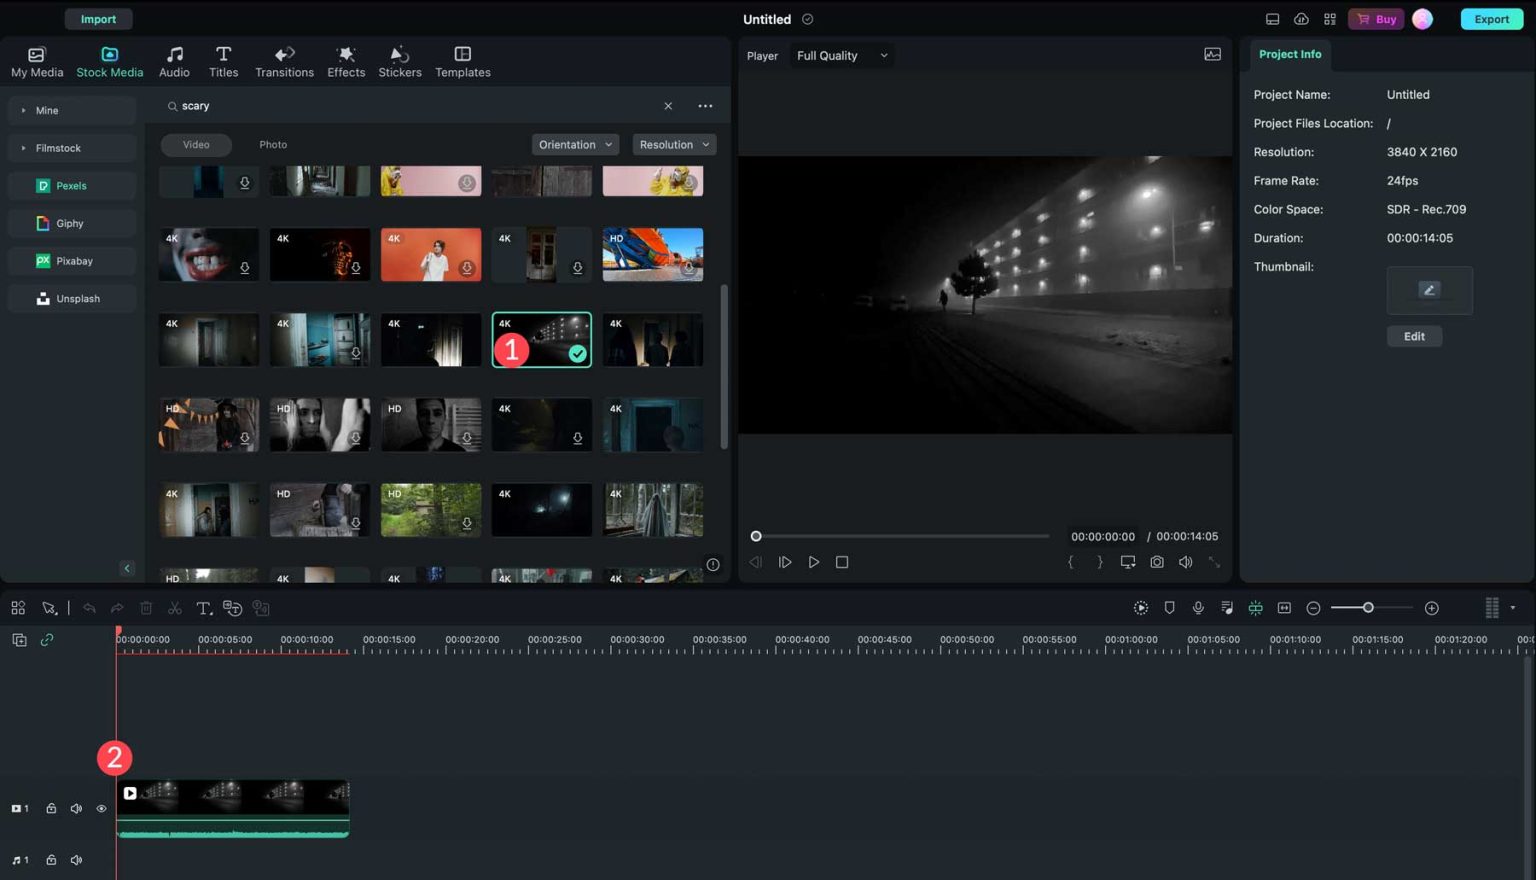Image resolution: width=1536 pixels, height=880 pixels.
Task: Select the downloaded scary clip thumbnail
Action: (541, 339)
